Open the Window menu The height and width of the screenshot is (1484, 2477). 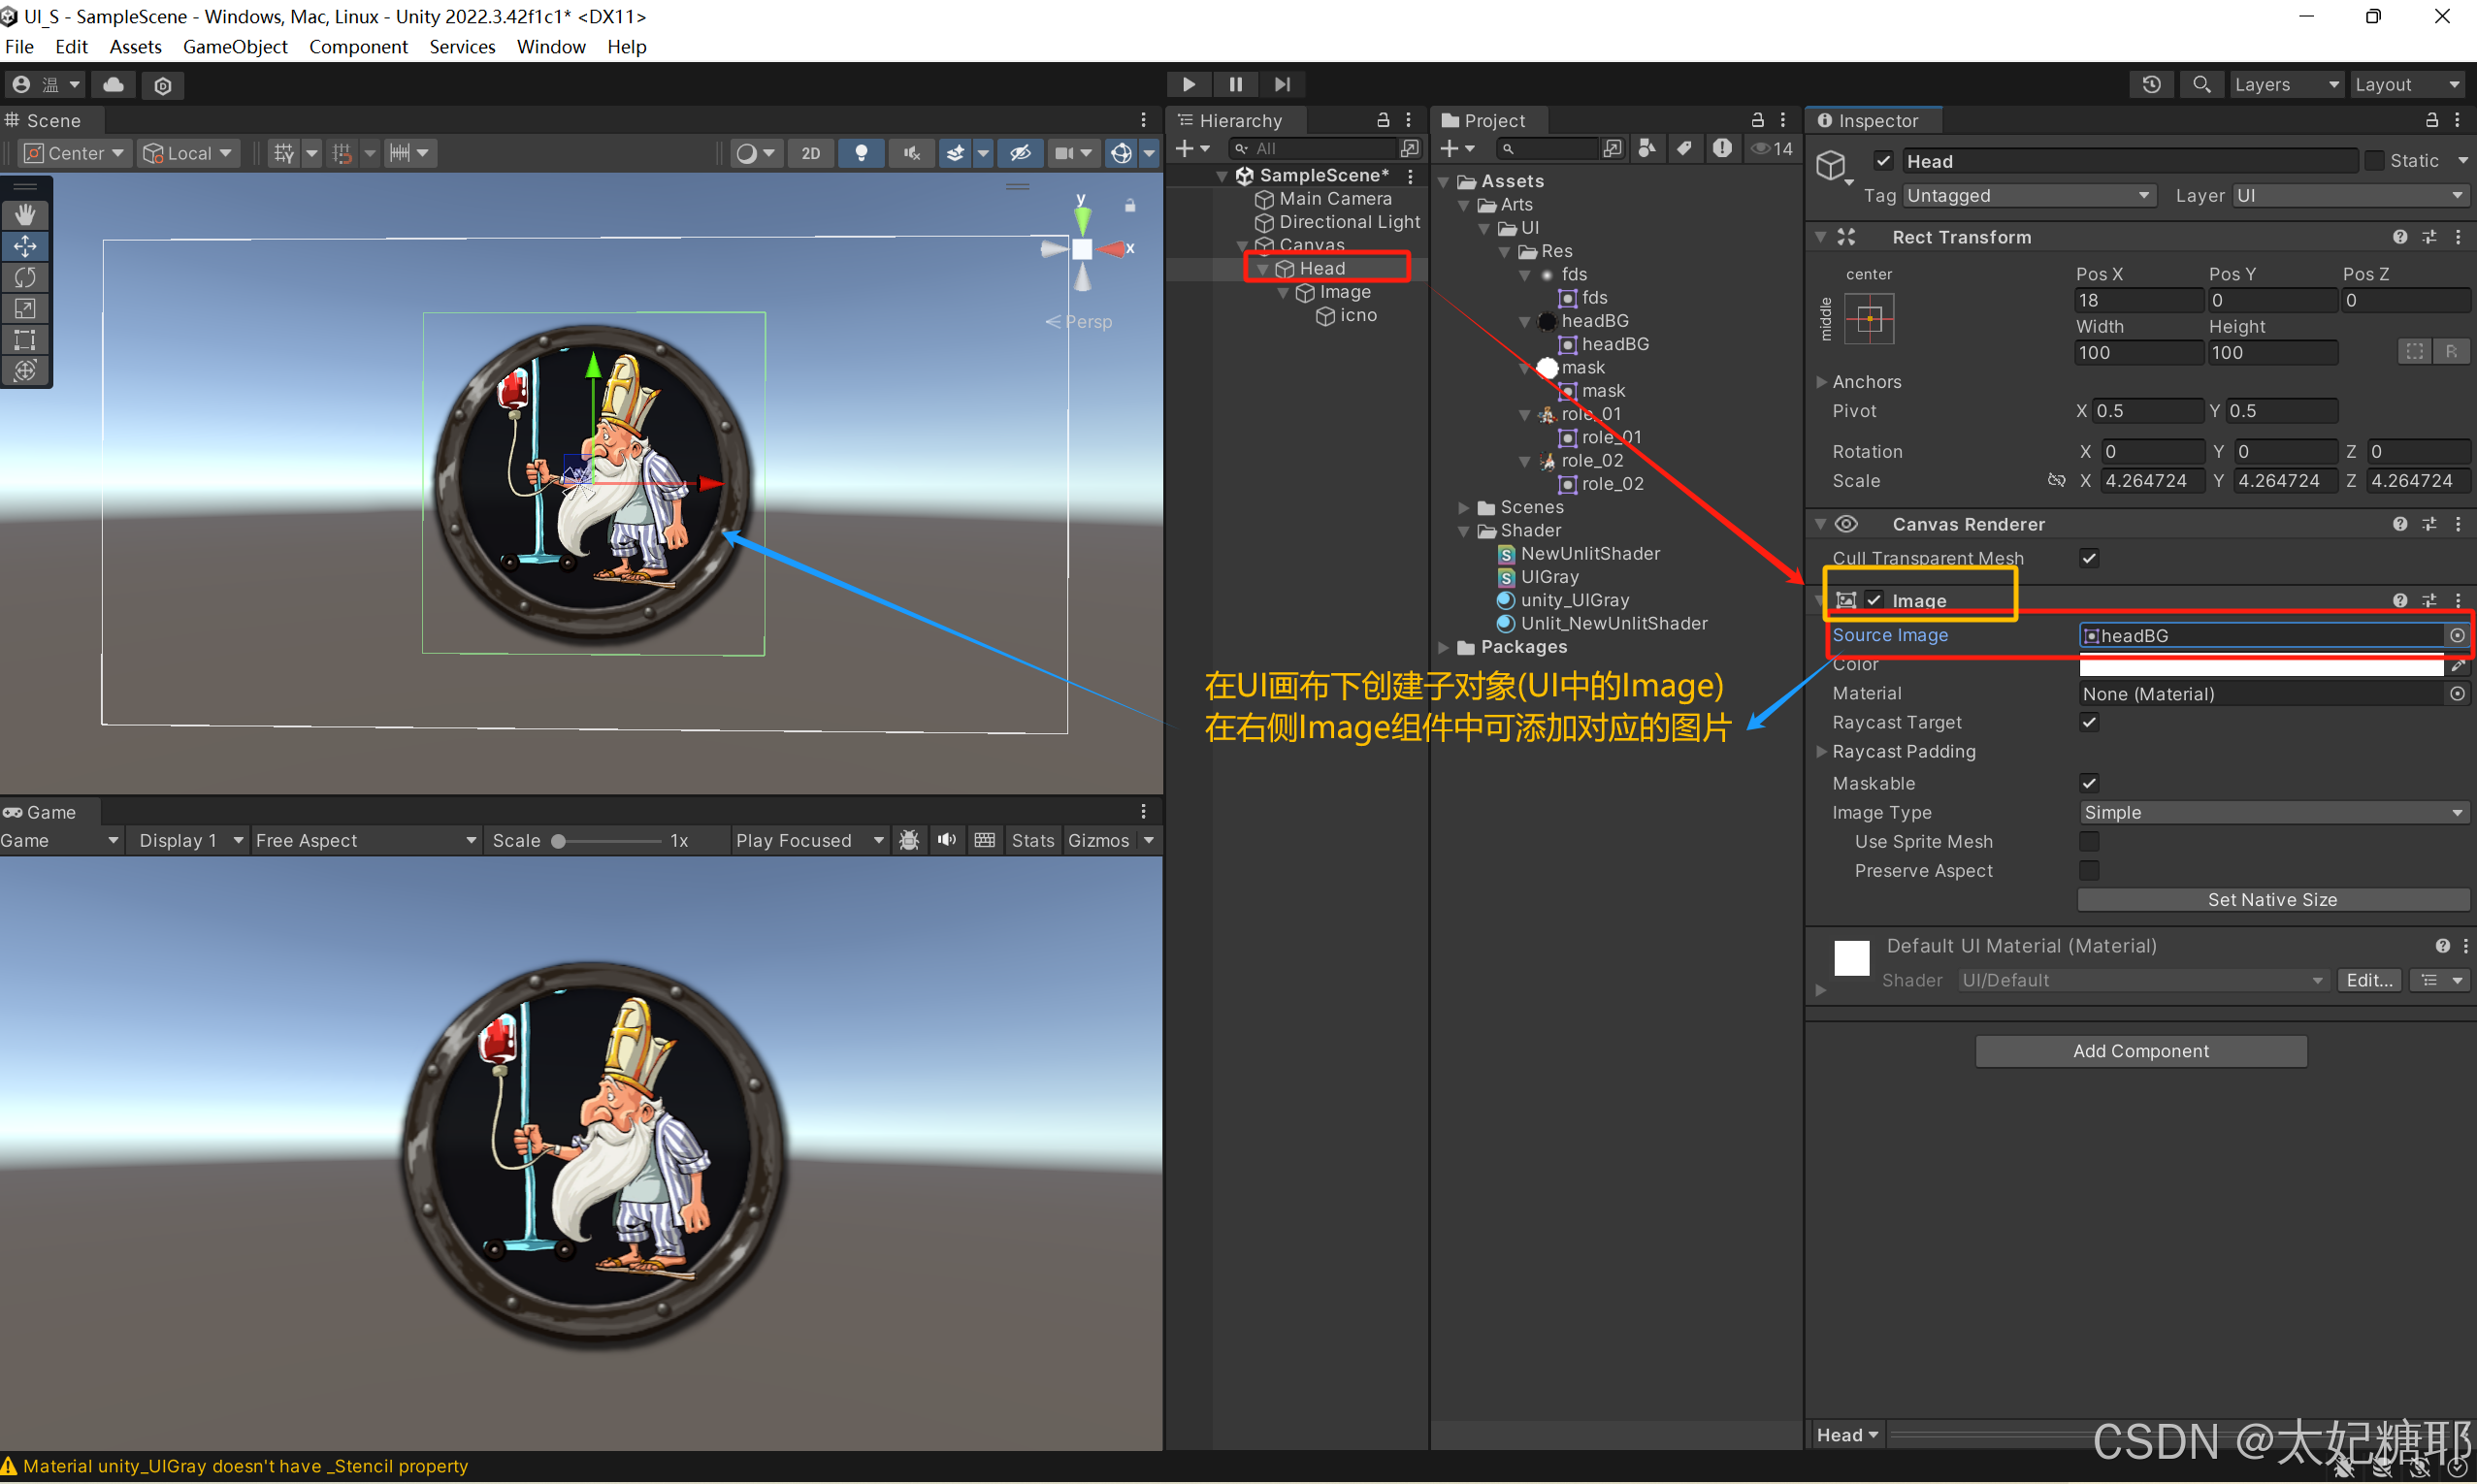click(x=551, y=47)
